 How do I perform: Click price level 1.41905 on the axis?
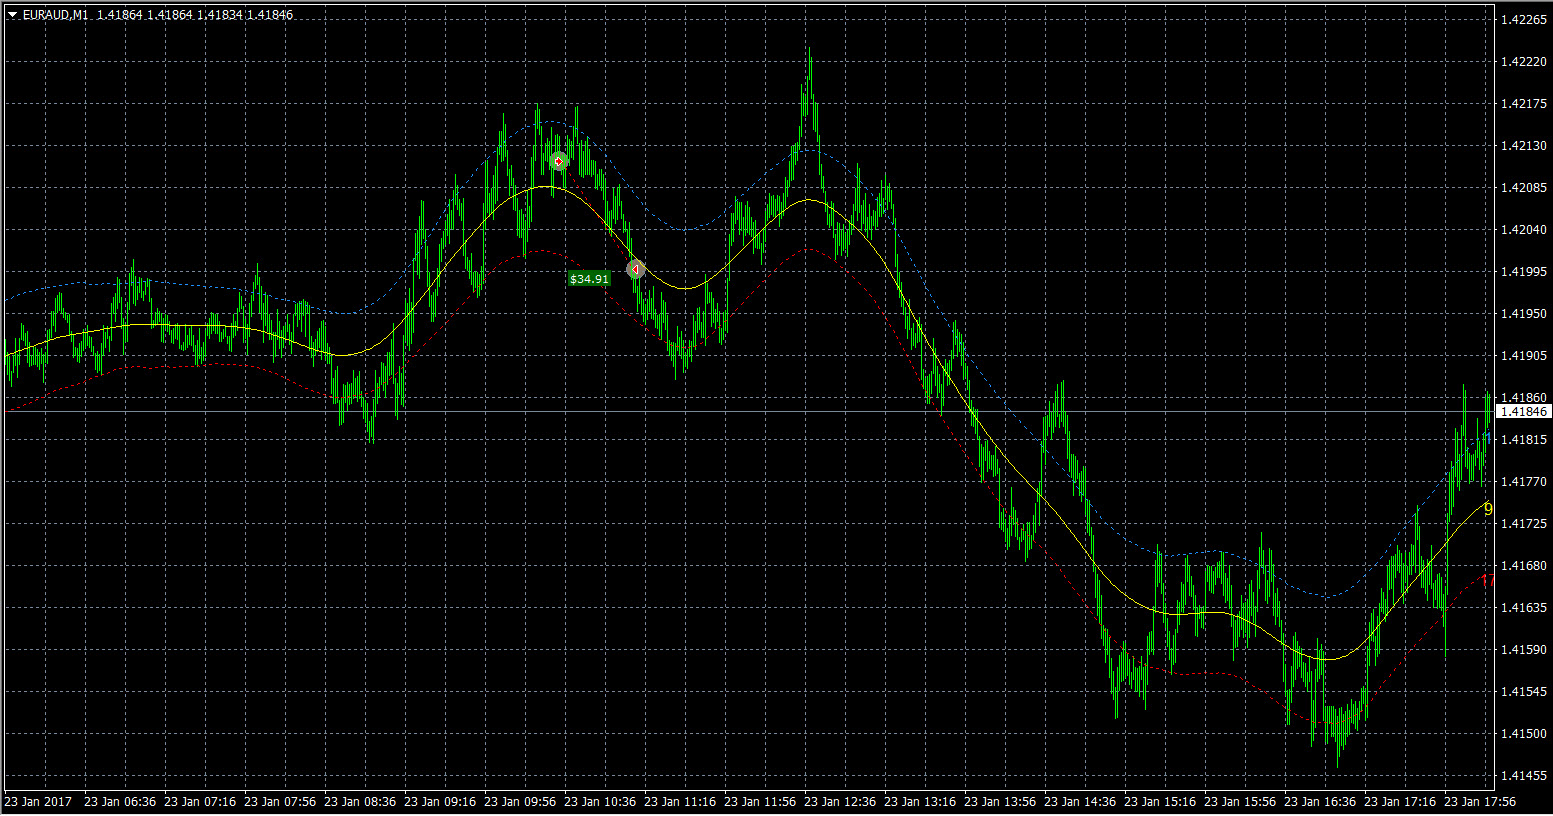tap(1525, 356)
